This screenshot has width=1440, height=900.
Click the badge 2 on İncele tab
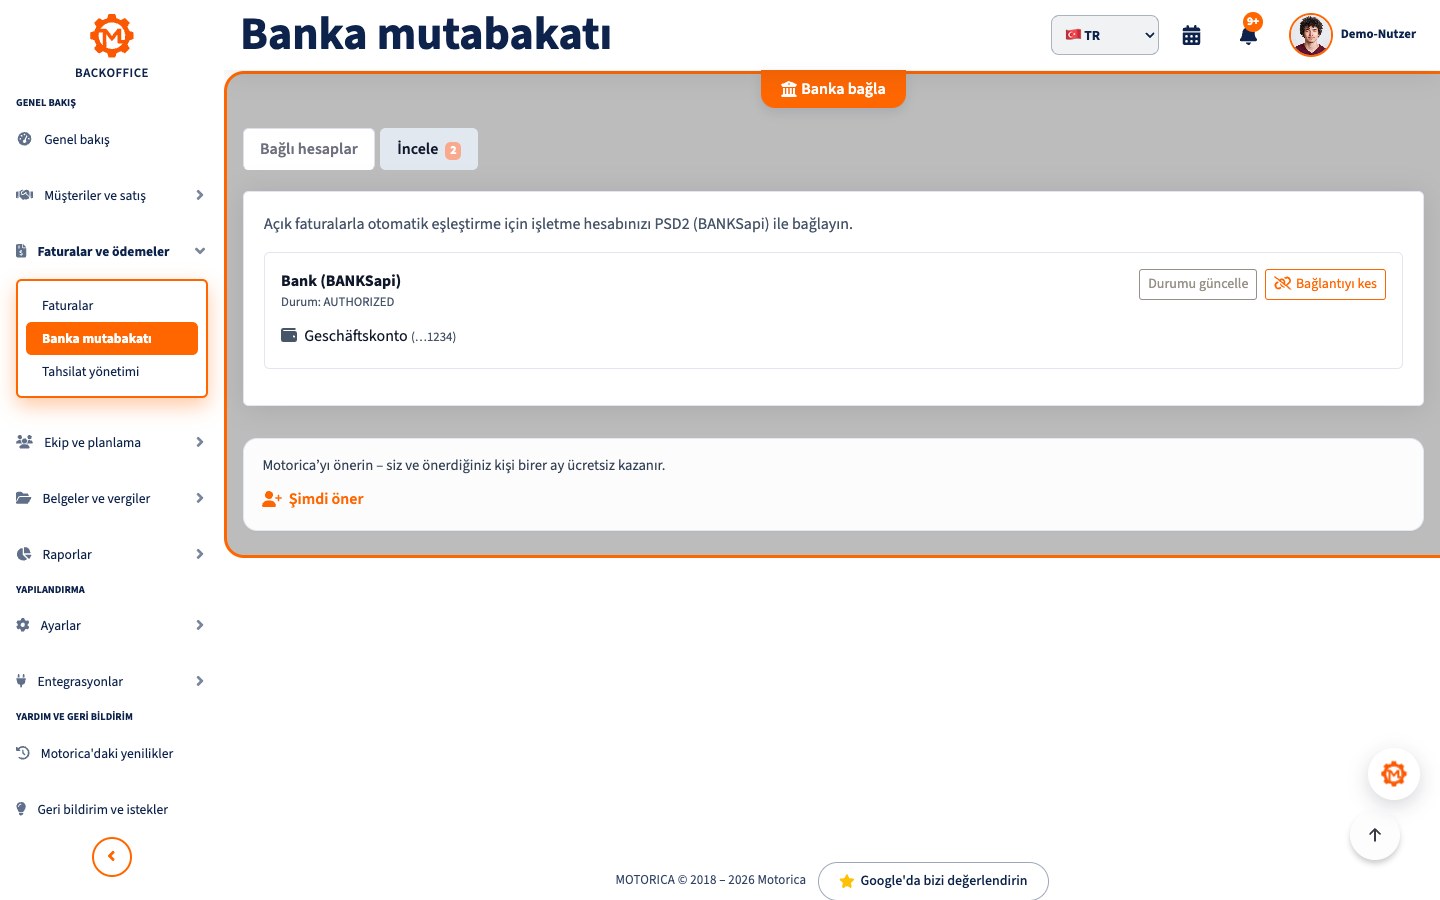(453, 150)
